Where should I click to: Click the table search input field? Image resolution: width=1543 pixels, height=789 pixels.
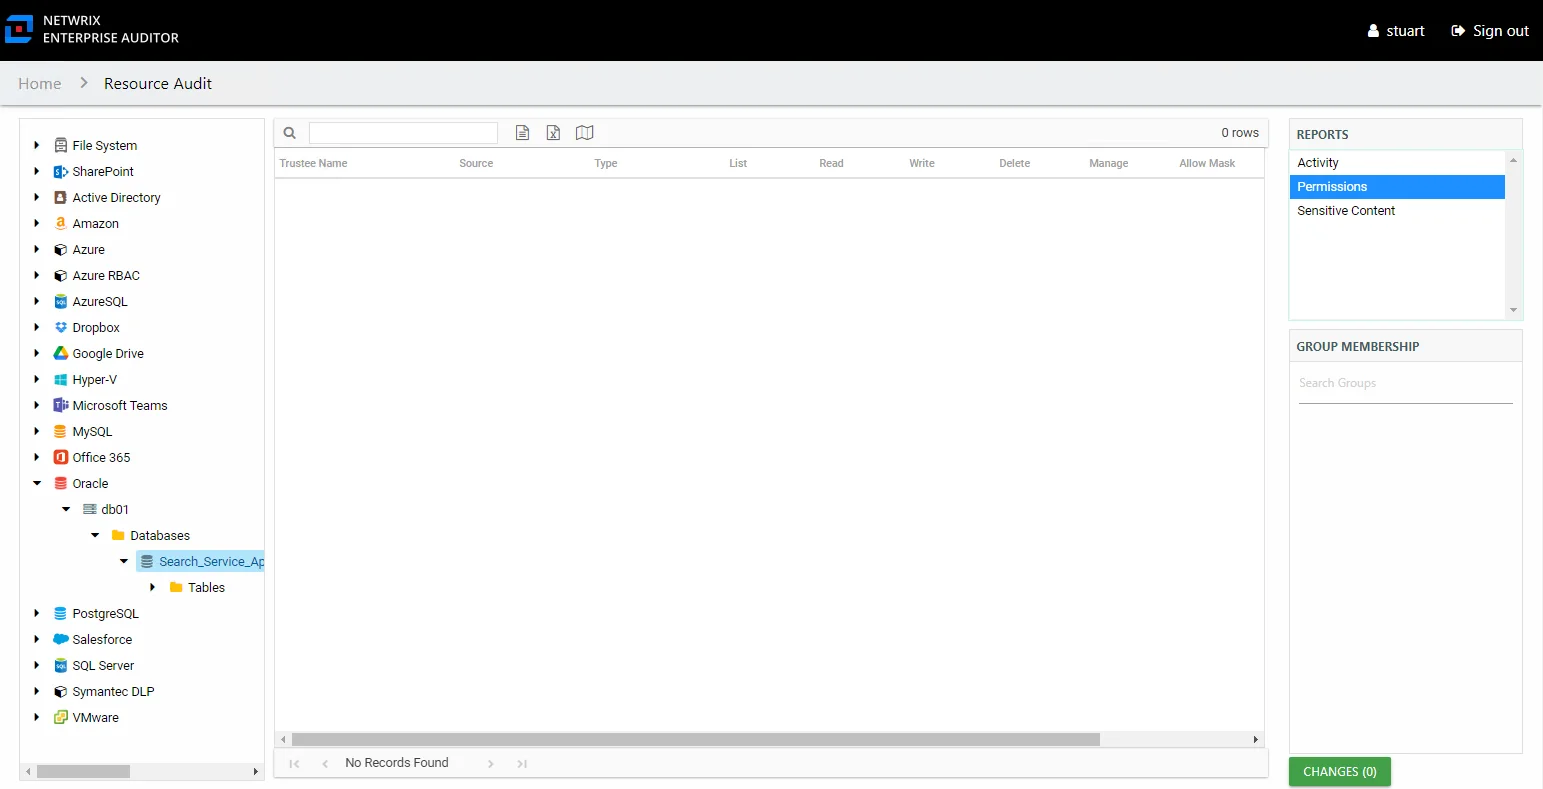coord(403,133)
